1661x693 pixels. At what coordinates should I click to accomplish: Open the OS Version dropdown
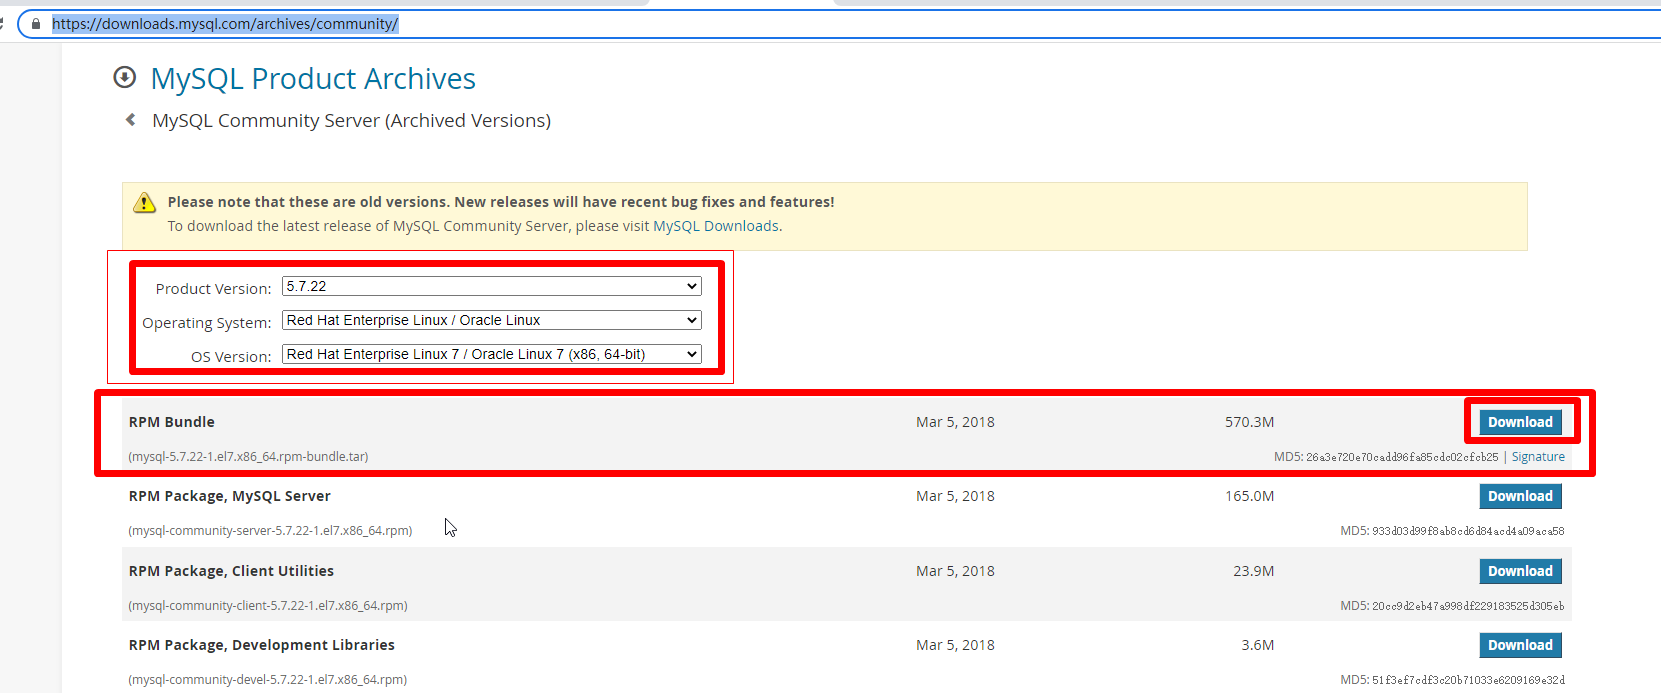point(492,354)
